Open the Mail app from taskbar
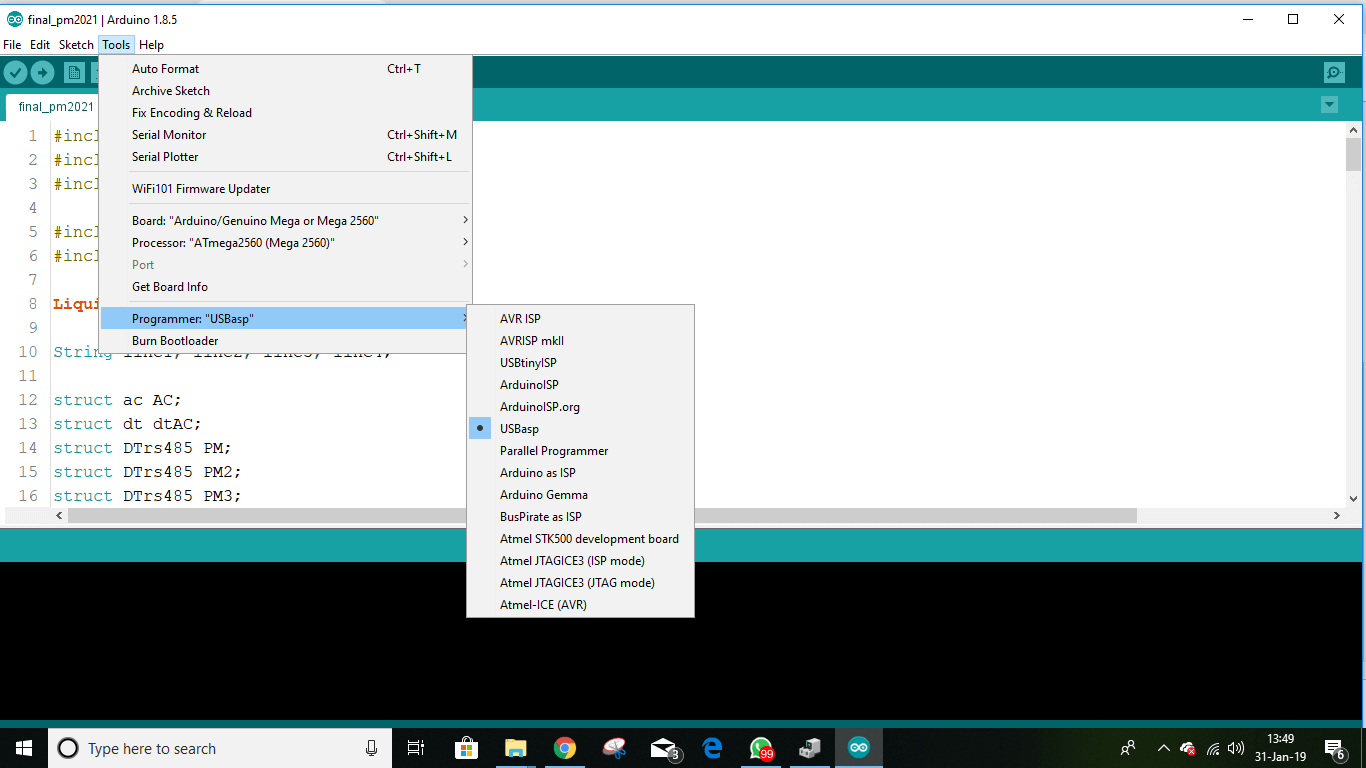 (x=663, y=748)
